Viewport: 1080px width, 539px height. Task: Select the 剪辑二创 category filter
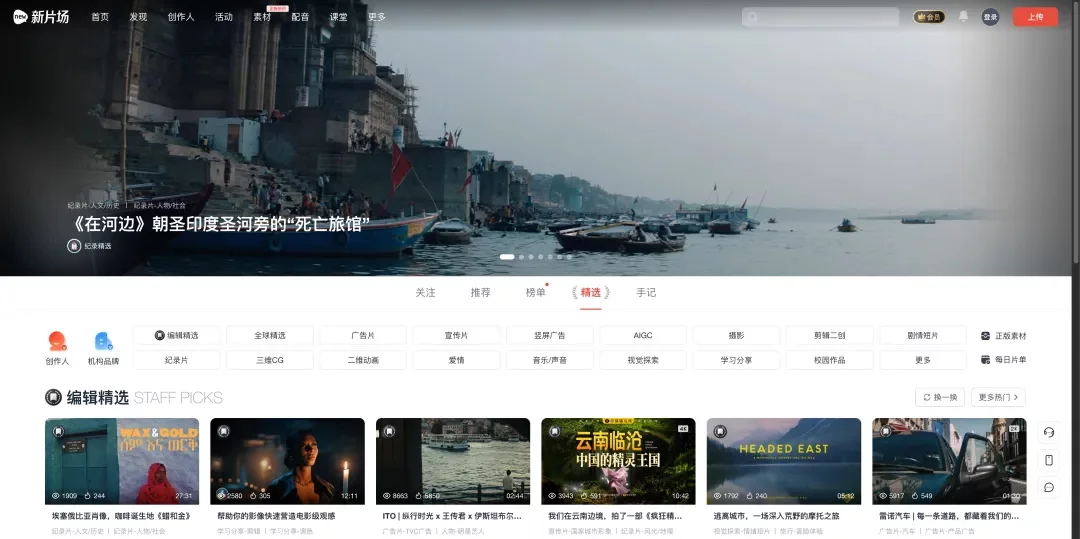[830, 335]
